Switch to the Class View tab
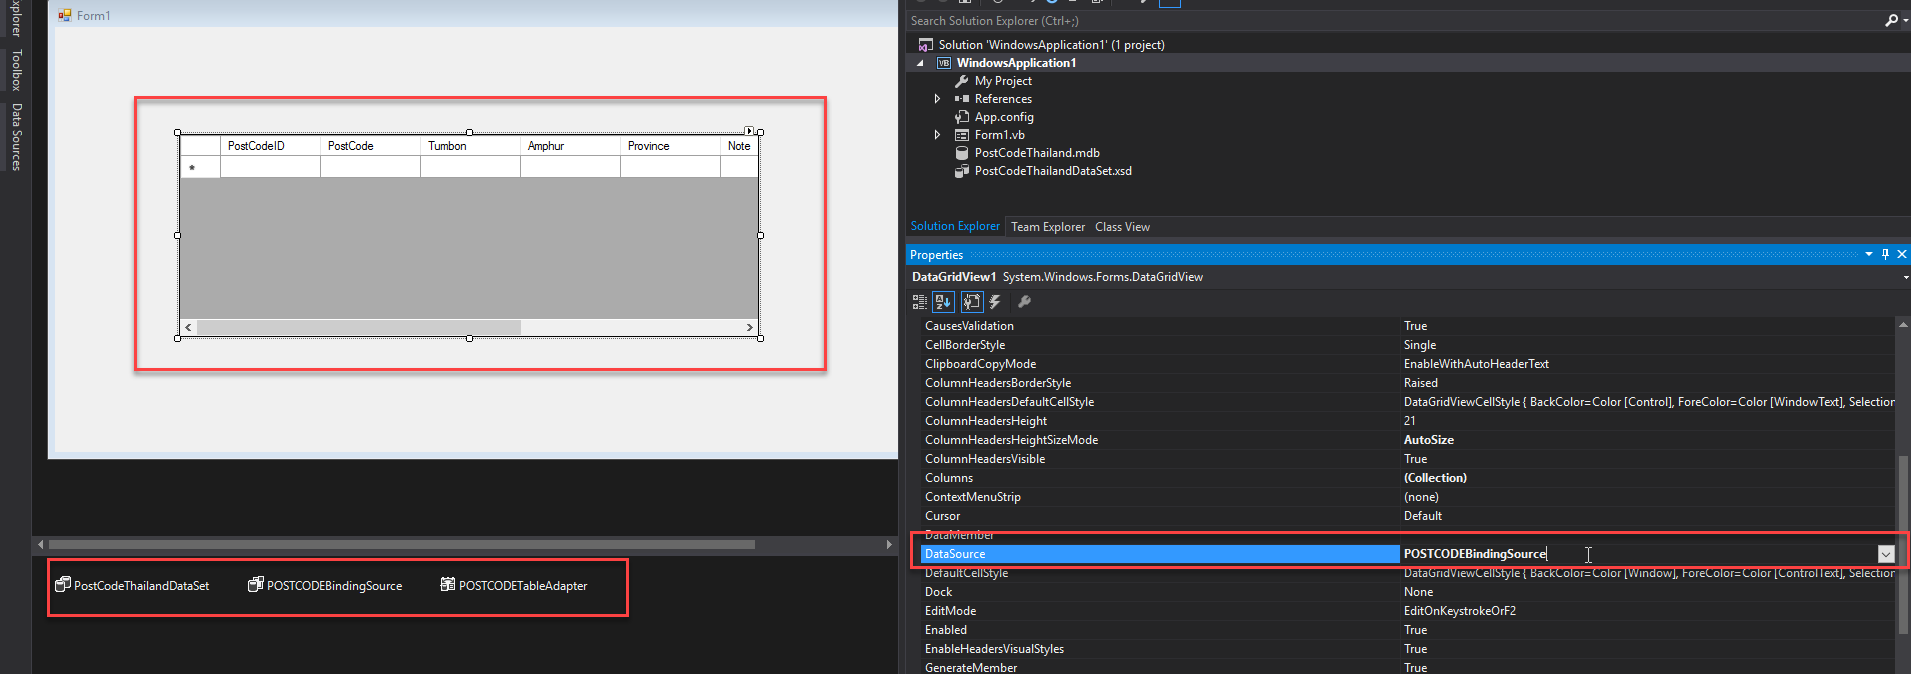 click(x=1122, y=227)
